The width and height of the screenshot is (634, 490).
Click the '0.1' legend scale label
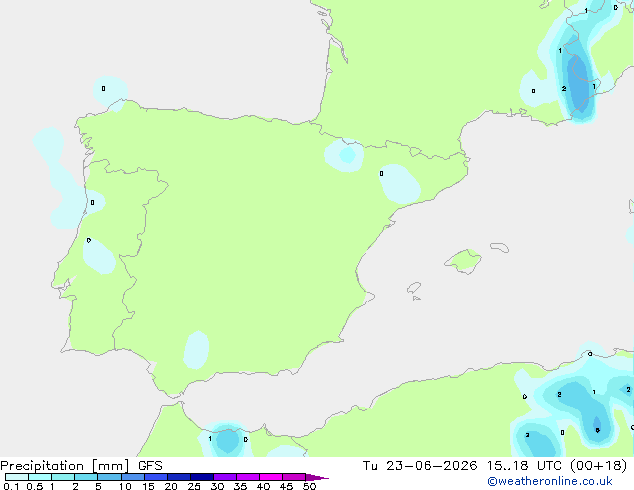click(x=11, y=486)
